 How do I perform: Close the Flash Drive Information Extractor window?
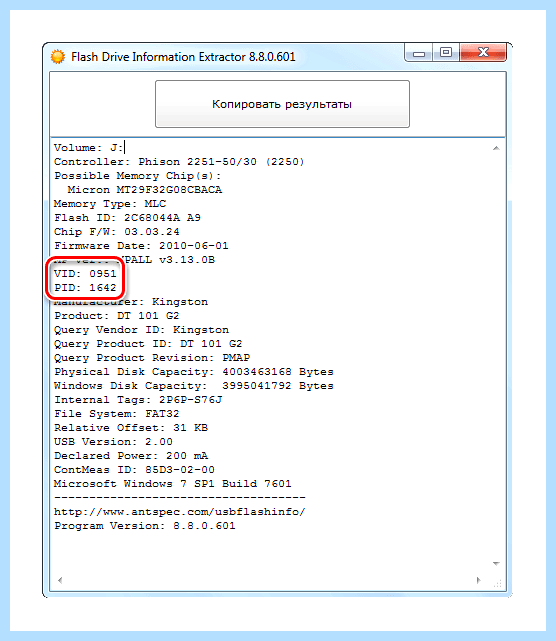[483, 53]
